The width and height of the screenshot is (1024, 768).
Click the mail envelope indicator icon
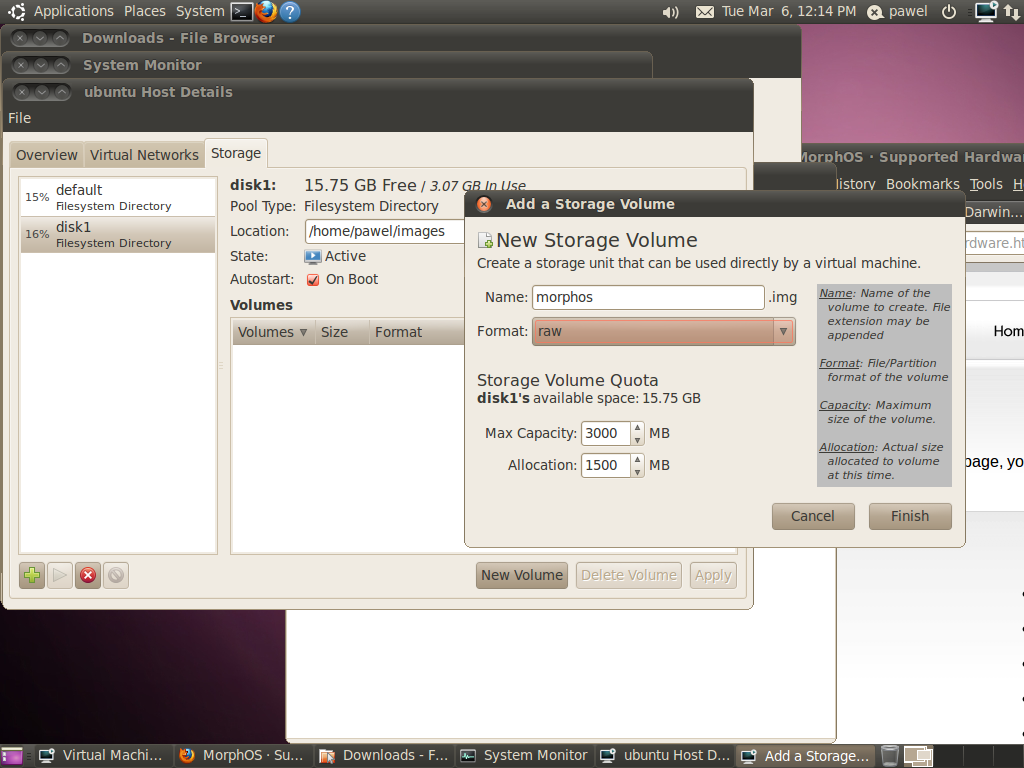point(705,12)
